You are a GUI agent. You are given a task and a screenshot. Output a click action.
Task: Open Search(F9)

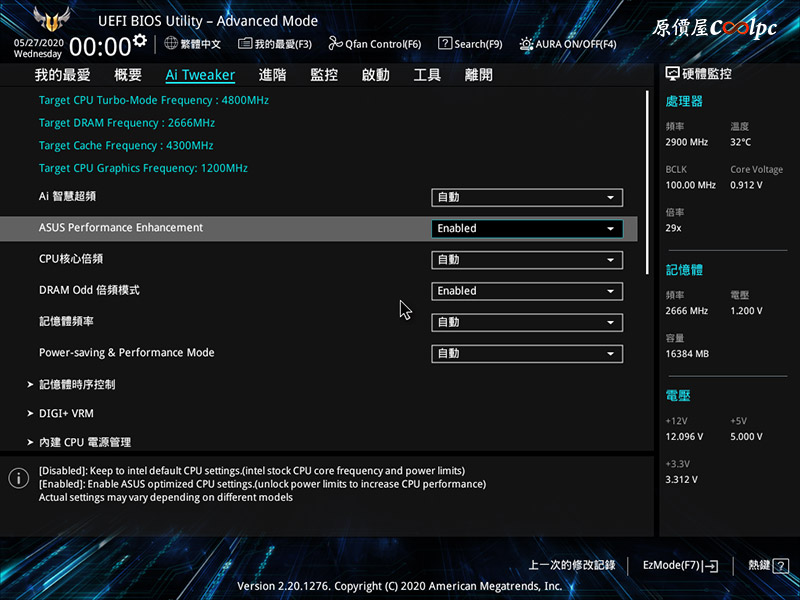[x=470, y=44]
